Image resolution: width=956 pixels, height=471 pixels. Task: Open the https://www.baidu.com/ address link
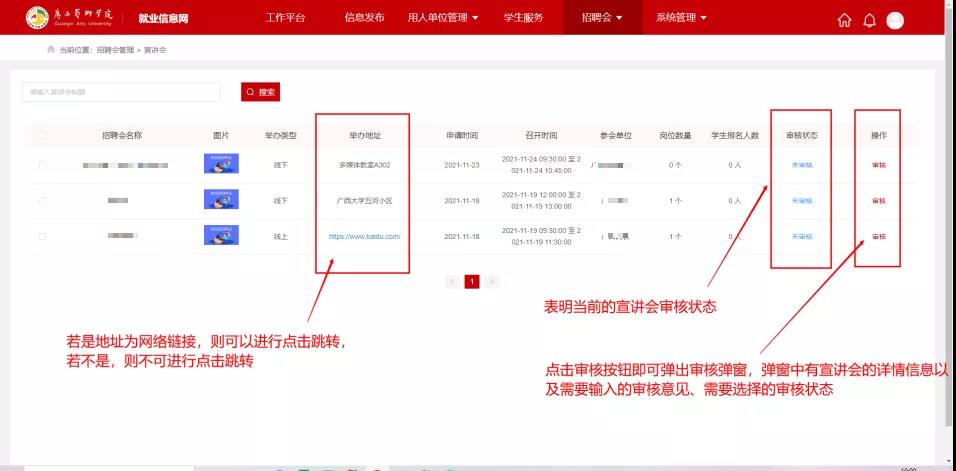pos(364,237)
